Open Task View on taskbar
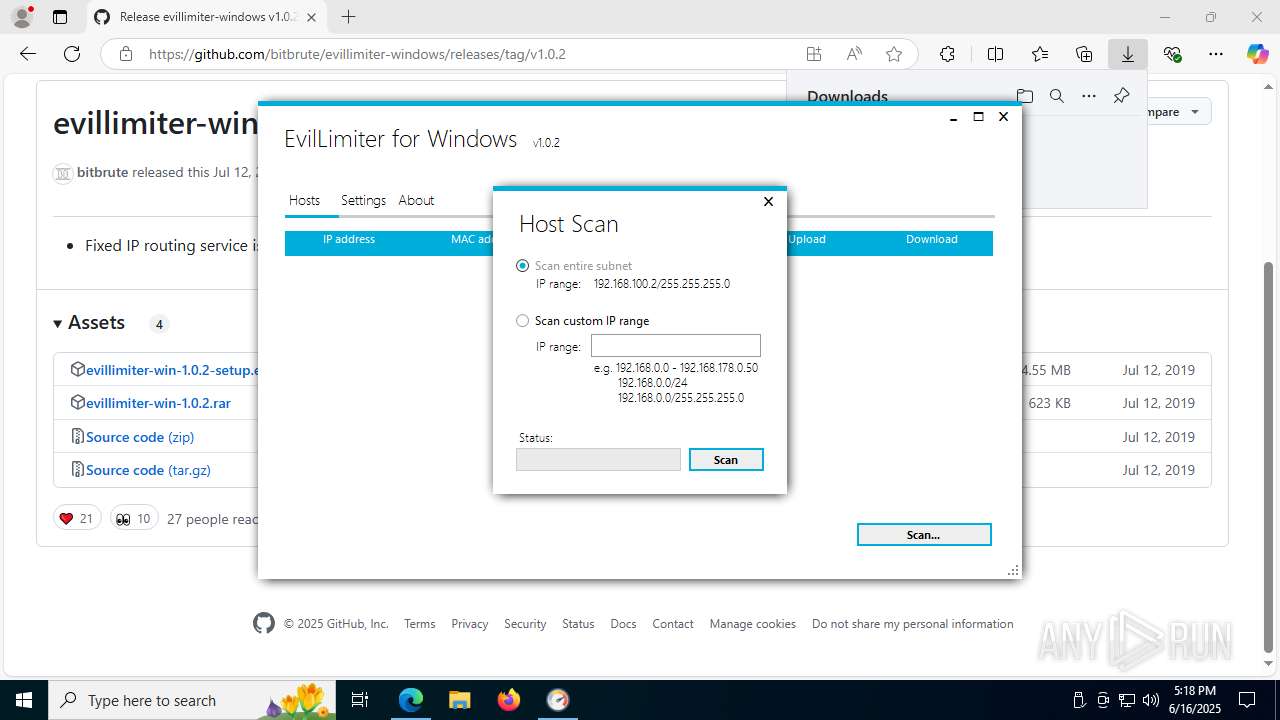The height and width of the screenshot is (720, 1280). tap(361, 700)
